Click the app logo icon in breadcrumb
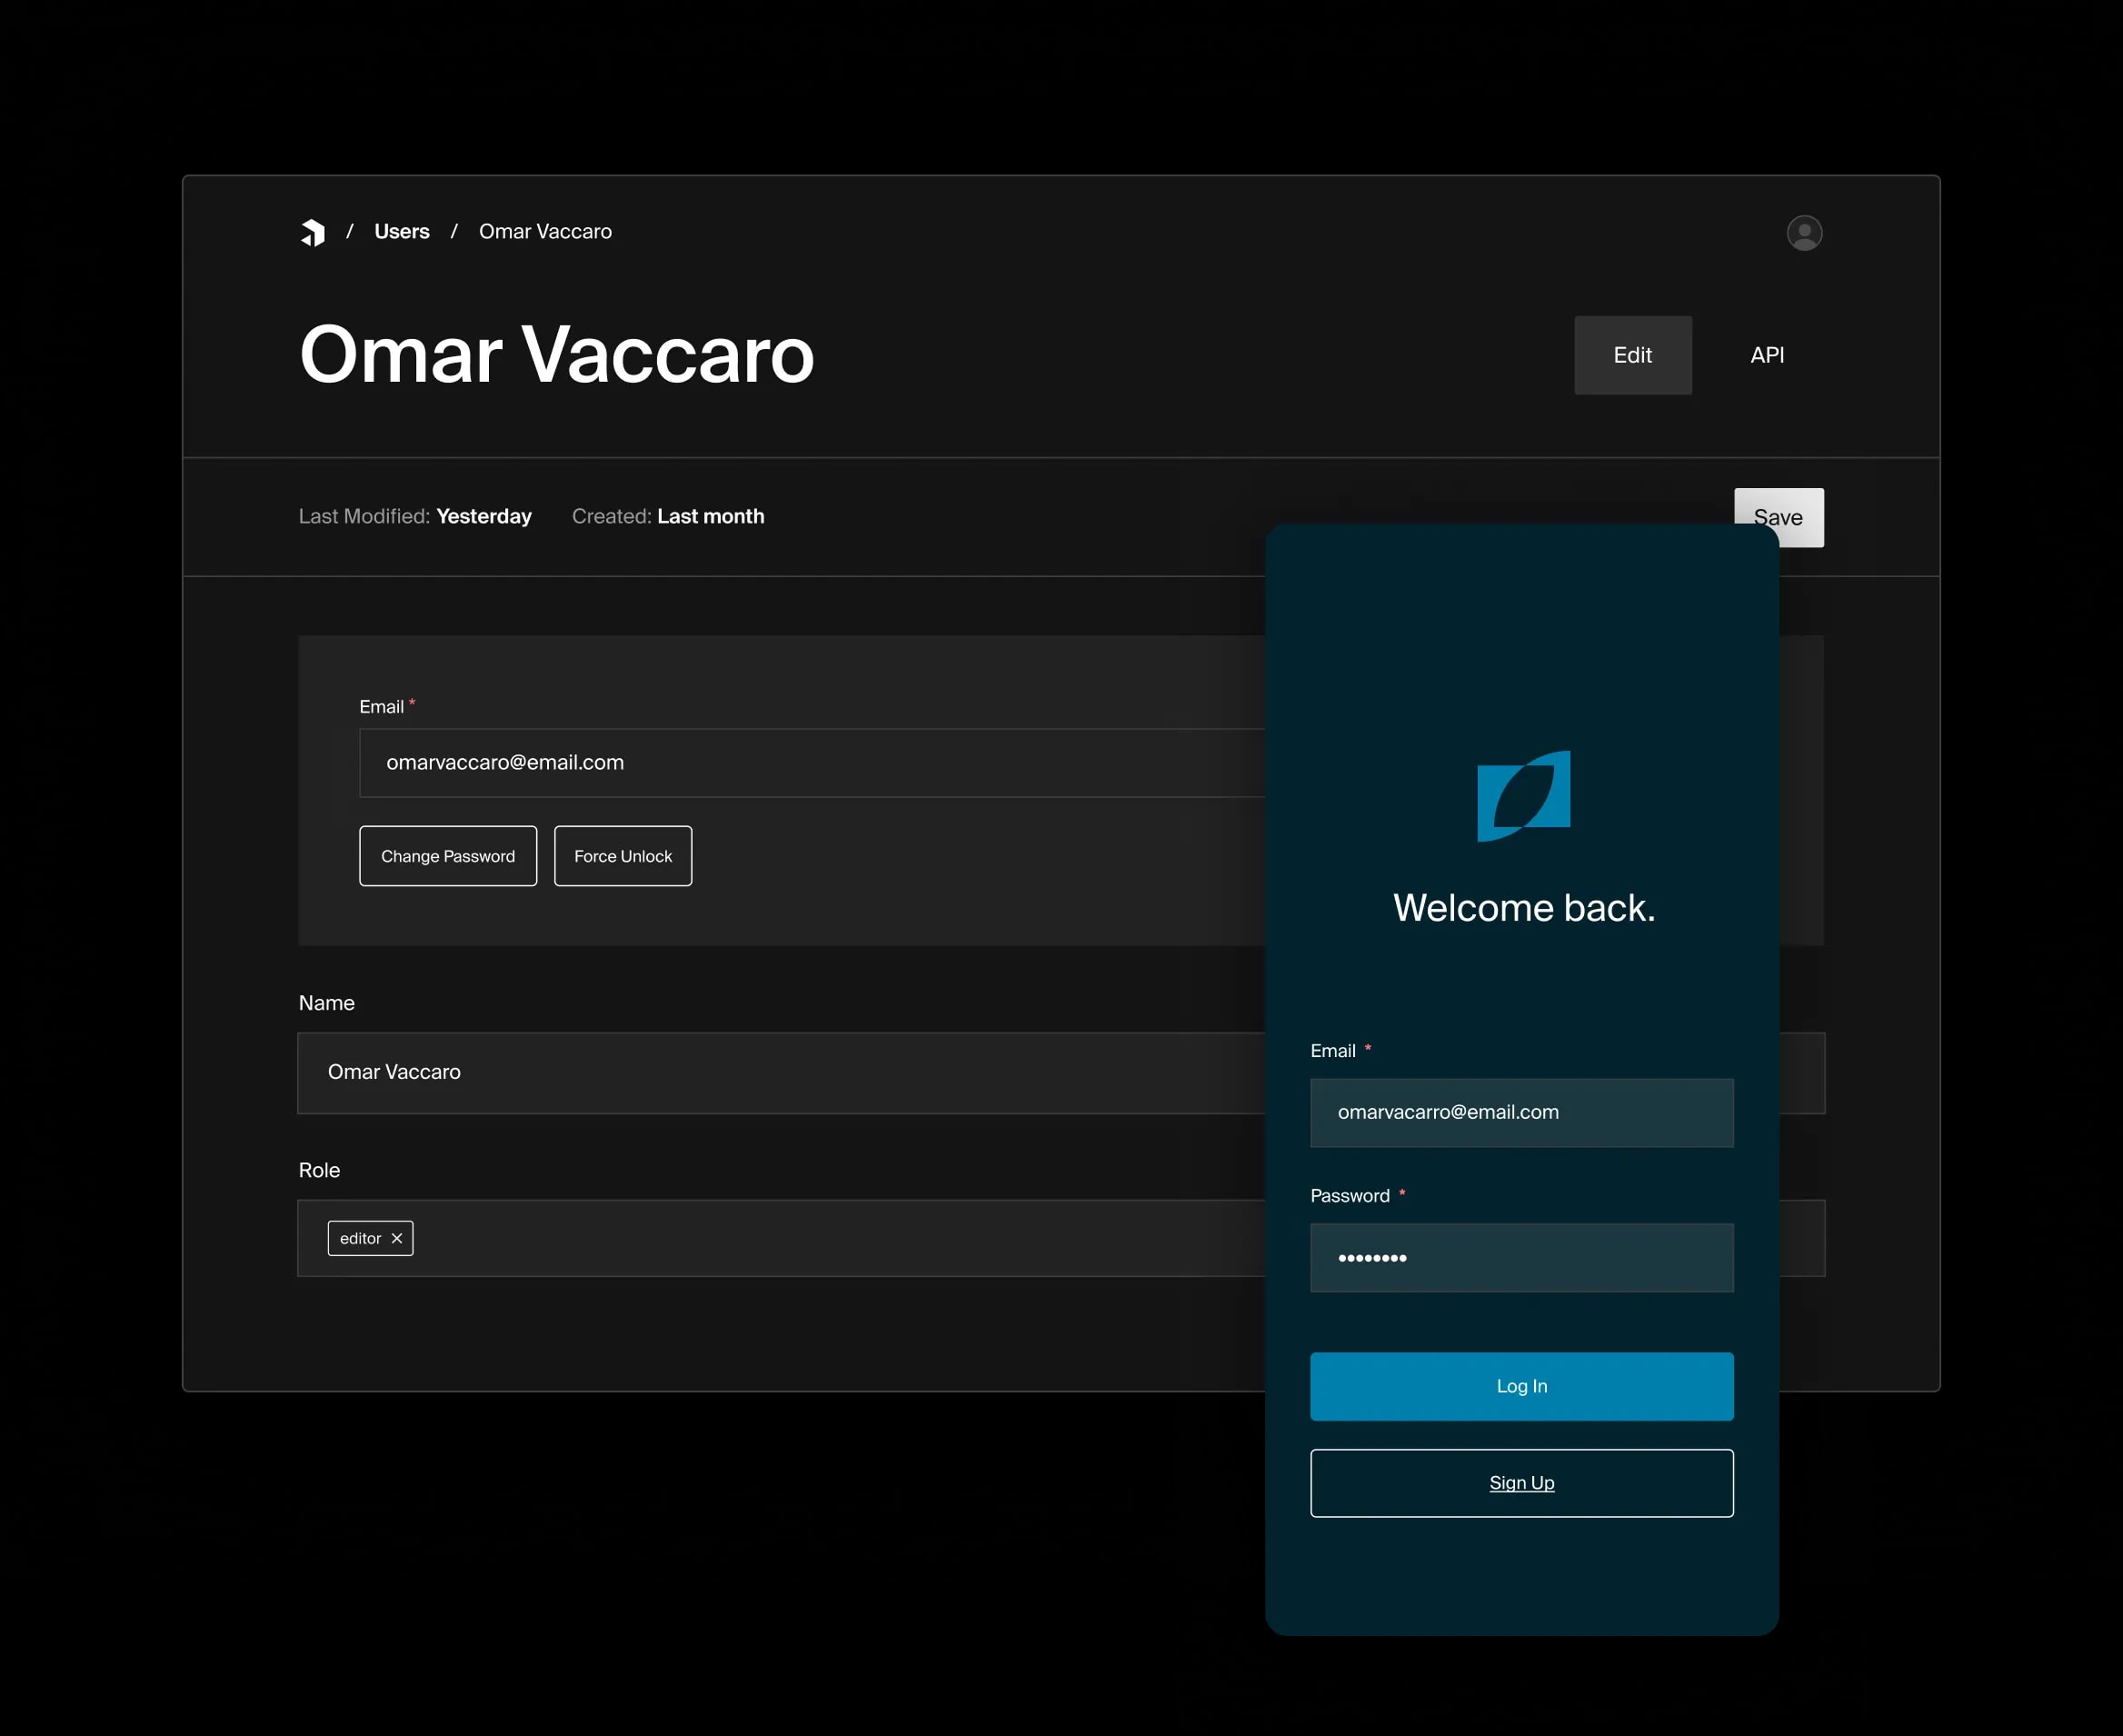This screenshot has height=1736, width=2123. click(x=312, y=231)
